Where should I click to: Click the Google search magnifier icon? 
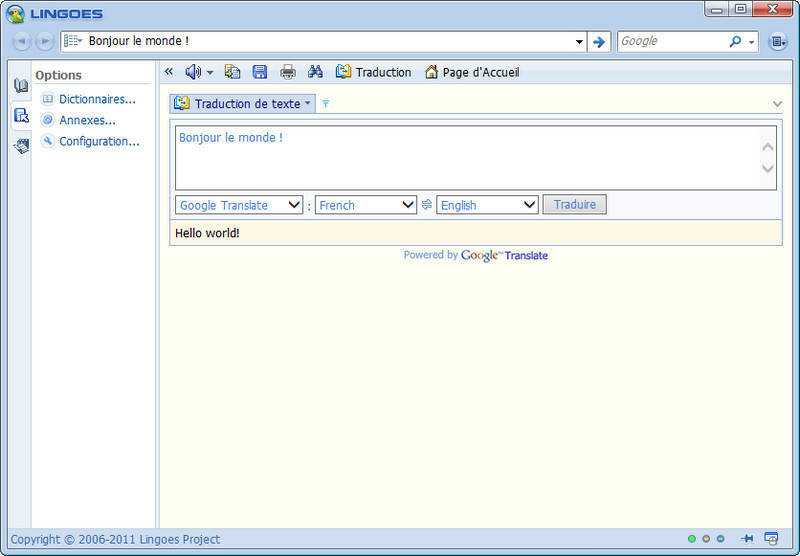(x=735, y=41)
